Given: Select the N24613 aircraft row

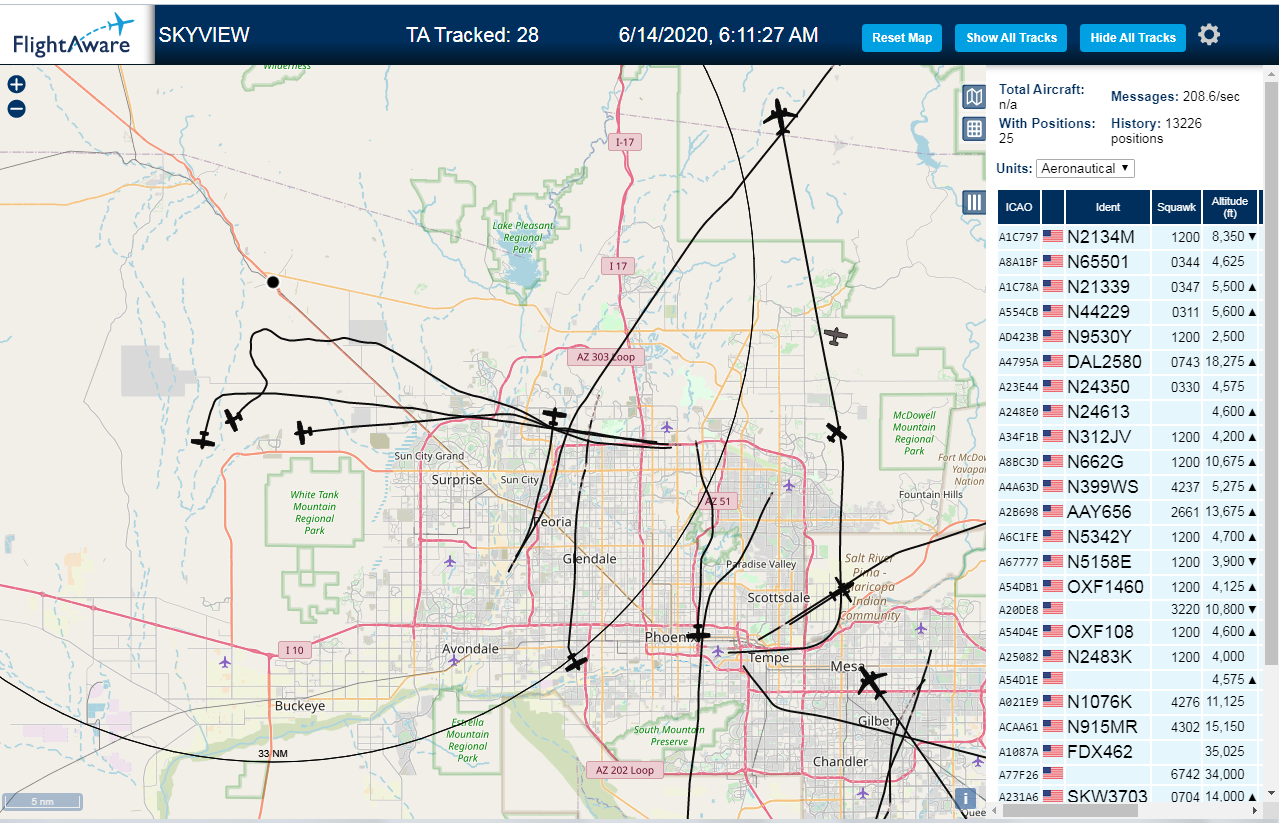Looking at the screenshot, I should click(1129, 411).
